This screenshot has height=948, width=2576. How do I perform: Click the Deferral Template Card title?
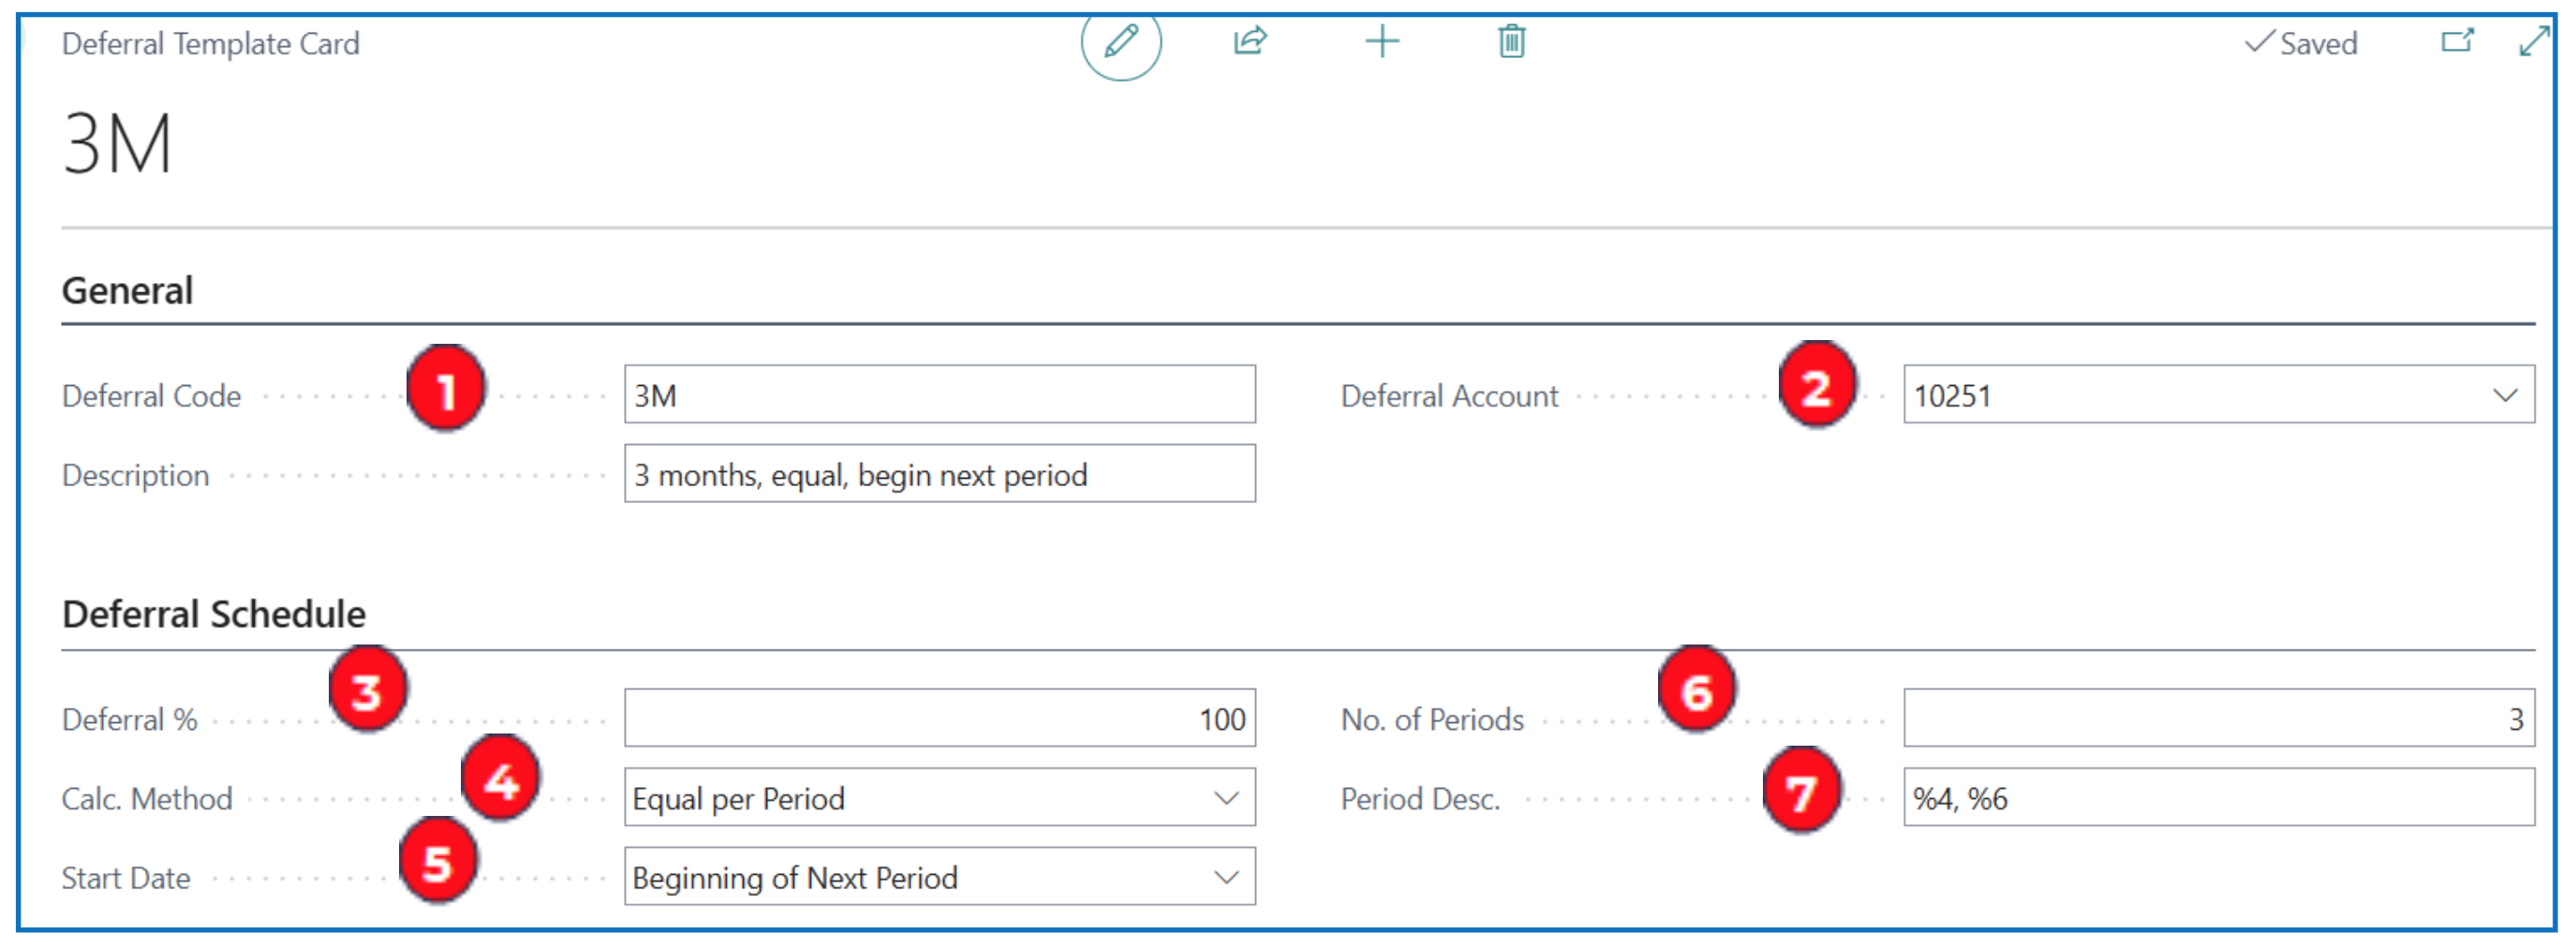coord(210,44)
